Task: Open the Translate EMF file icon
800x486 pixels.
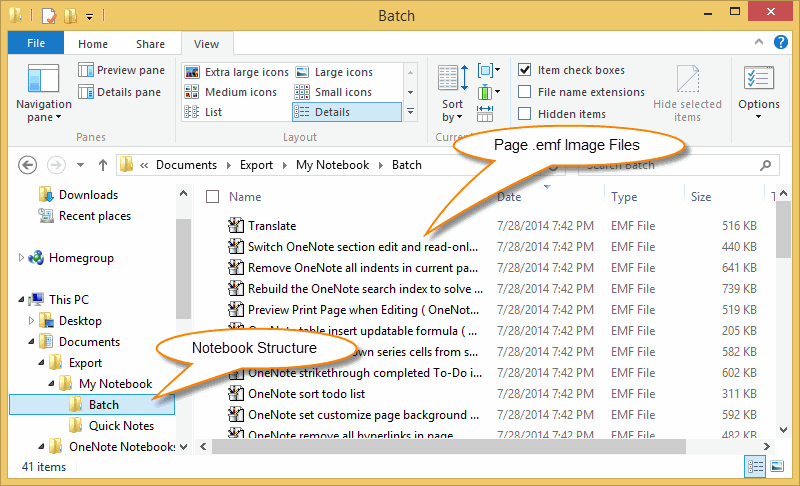Action: tap(236, 225)
